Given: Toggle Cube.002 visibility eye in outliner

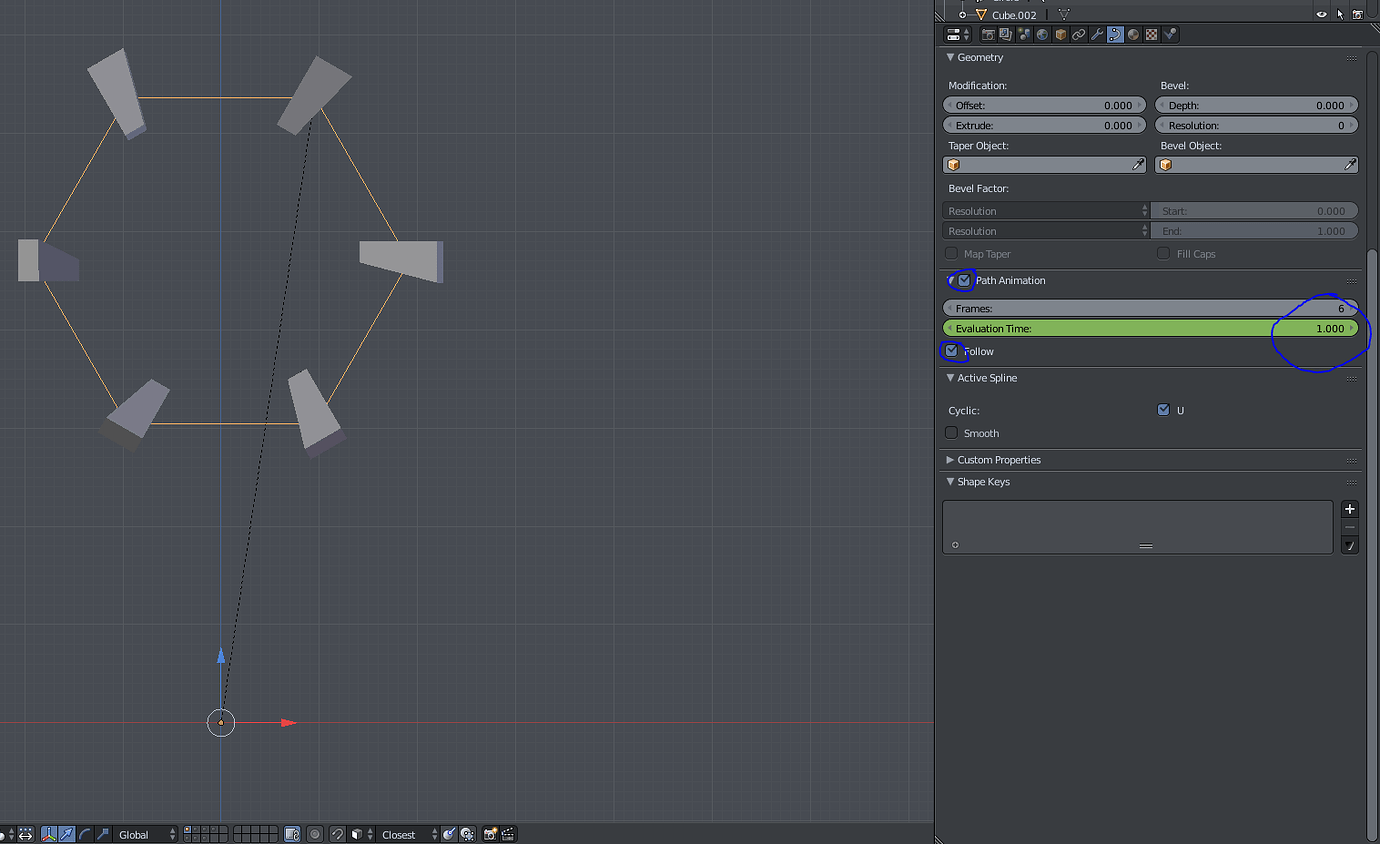Looking at the screenshot, I should (x=1322, y=15).
